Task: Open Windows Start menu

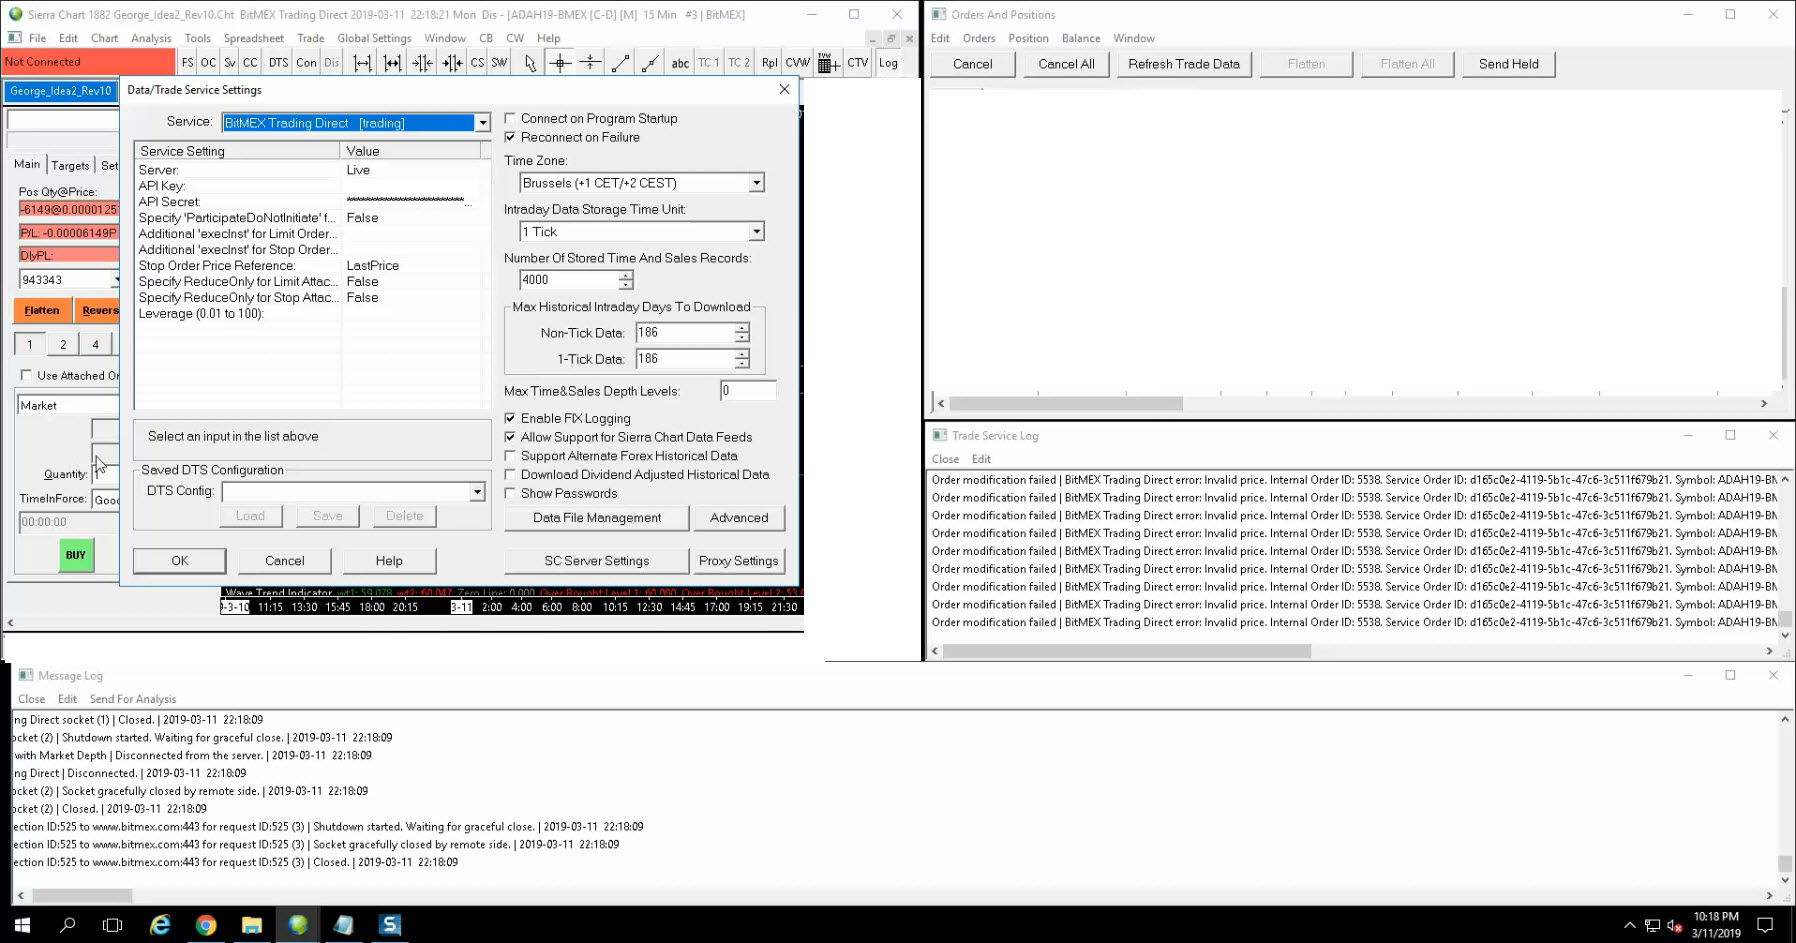Action: [x=22, y=925]
